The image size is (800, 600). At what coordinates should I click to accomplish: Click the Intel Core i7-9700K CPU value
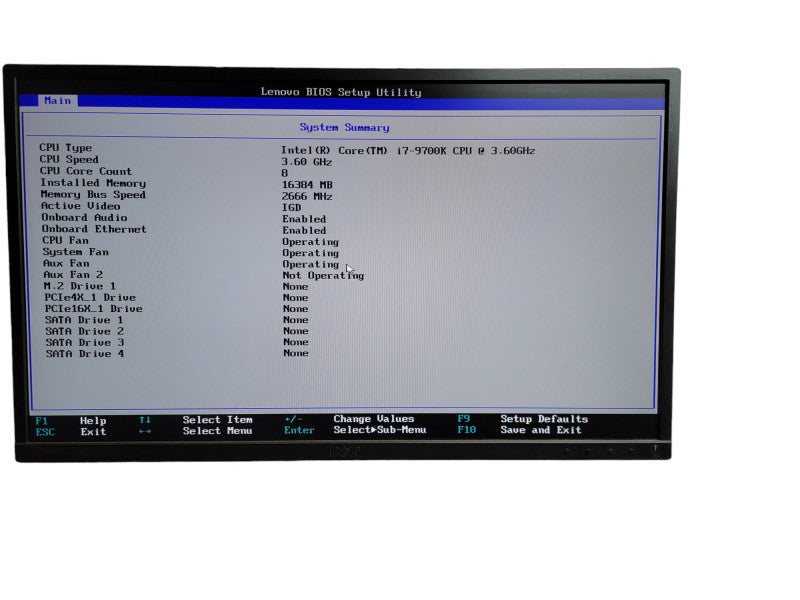coord(408,151)
